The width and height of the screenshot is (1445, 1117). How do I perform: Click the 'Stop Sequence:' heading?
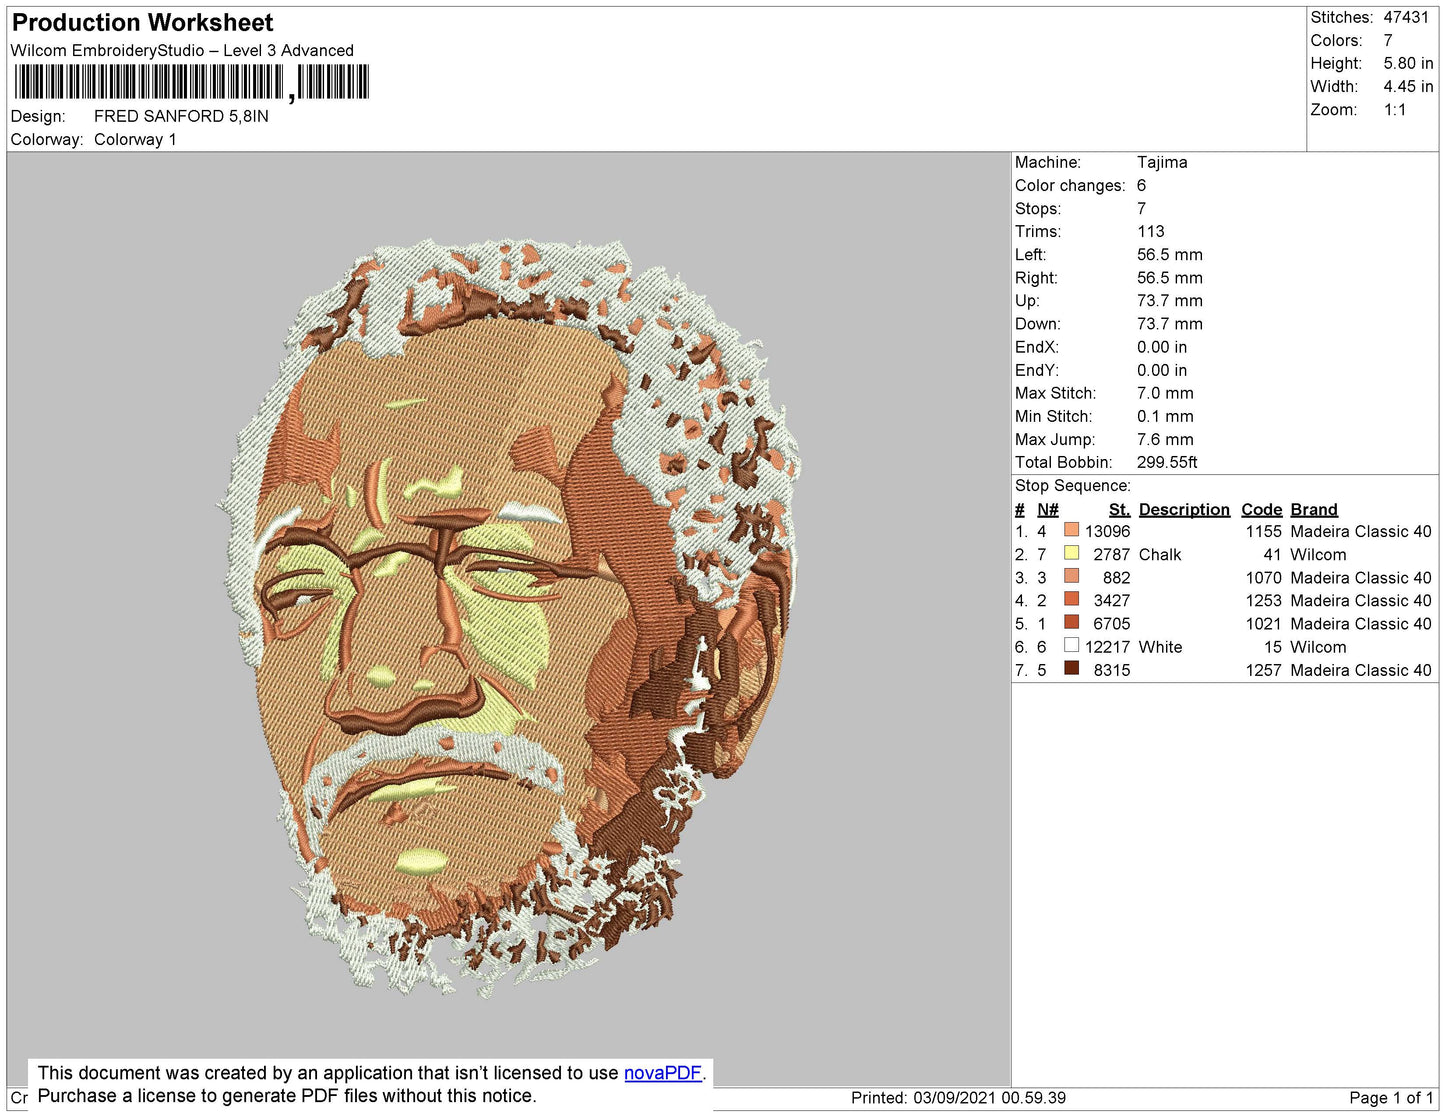(1073, 485)
